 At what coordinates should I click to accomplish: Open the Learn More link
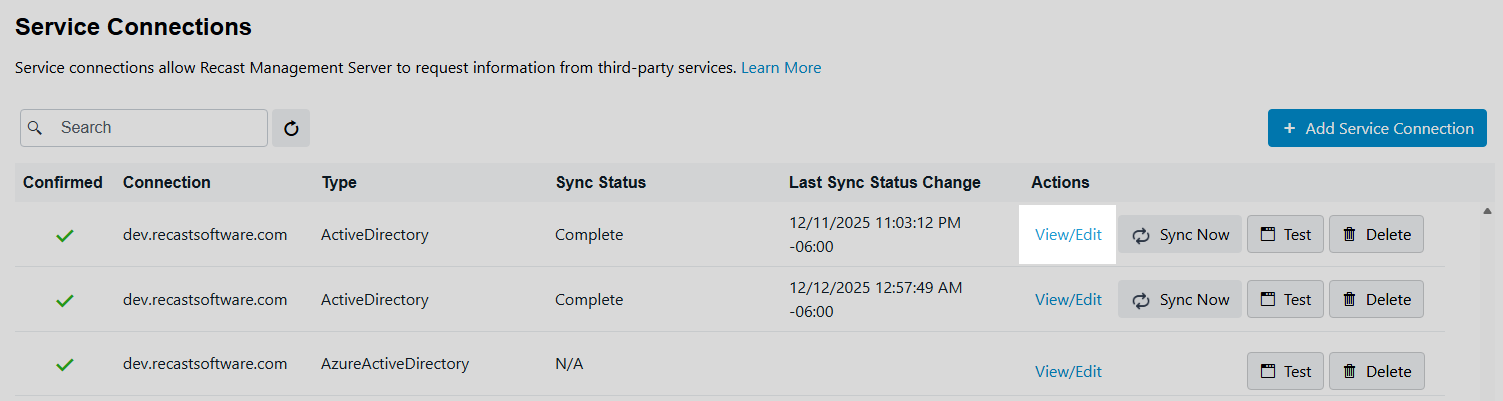pos(781,68)
